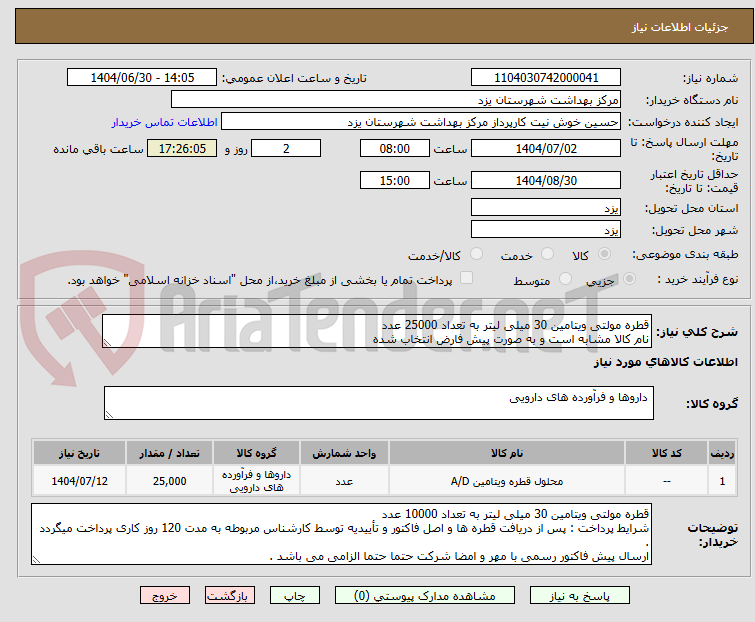Click the پاسخ به نیاز button
The width and height of the screenshot is (755, 622).
point(580,596)
